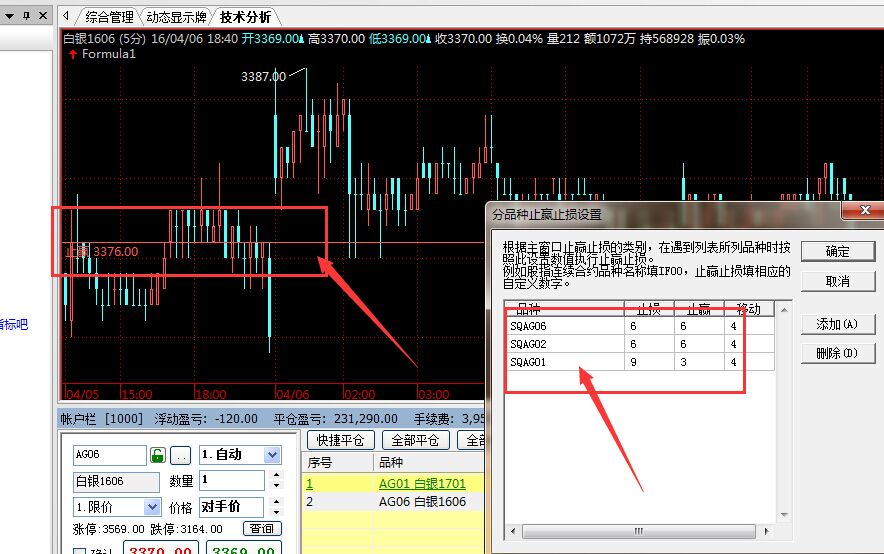The width and height of the screenshot is (884, 554).
Task: Click the AG06 contract code input field
Action: click(109, 455)
